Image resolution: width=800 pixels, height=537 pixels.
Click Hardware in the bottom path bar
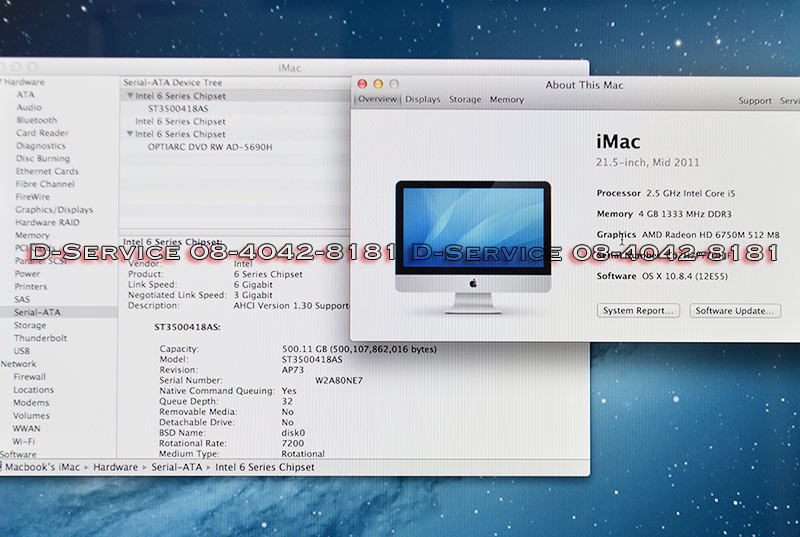(115, 467)
